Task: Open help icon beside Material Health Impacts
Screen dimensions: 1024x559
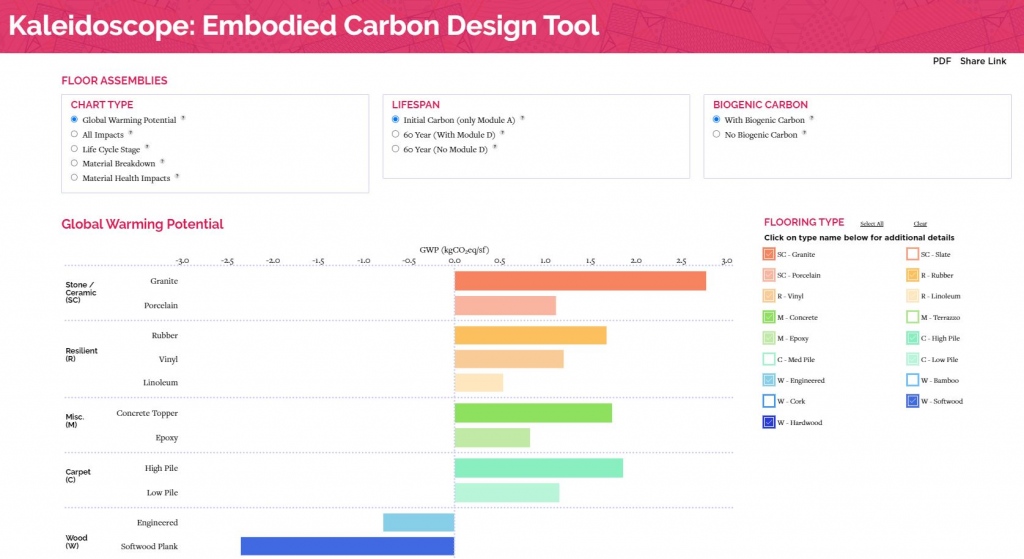Action: (177, 176)
